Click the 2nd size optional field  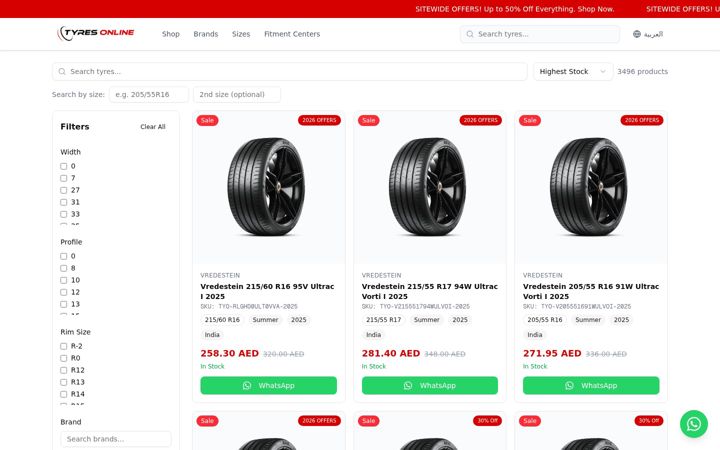tap(237, 95)
